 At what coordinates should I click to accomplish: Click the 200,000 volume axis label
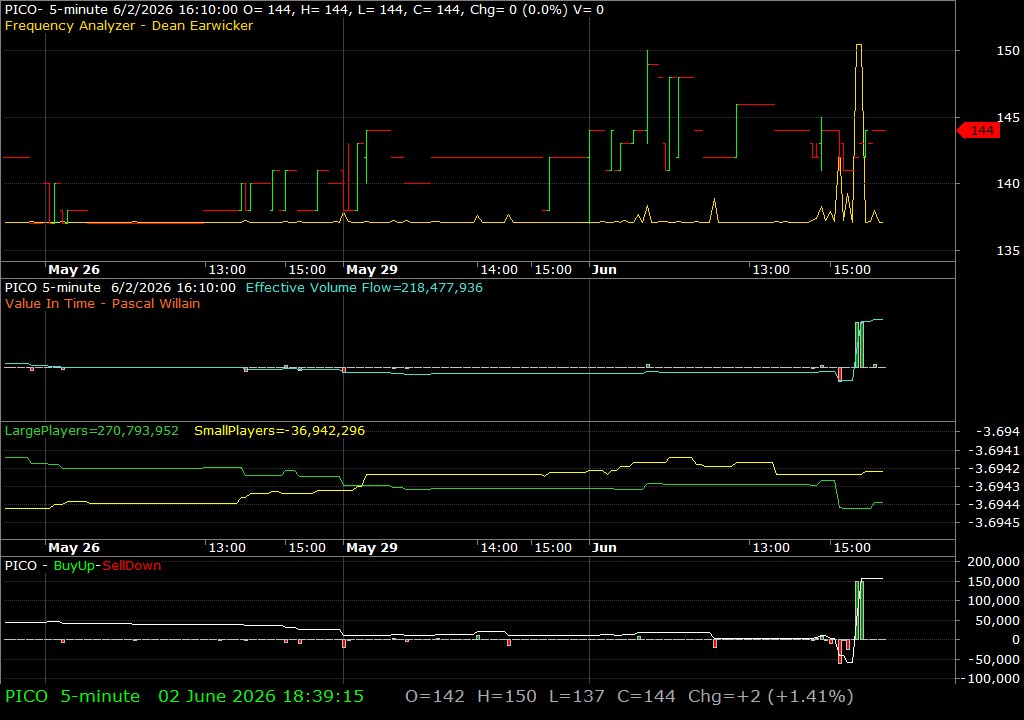[x=993, y=561]
